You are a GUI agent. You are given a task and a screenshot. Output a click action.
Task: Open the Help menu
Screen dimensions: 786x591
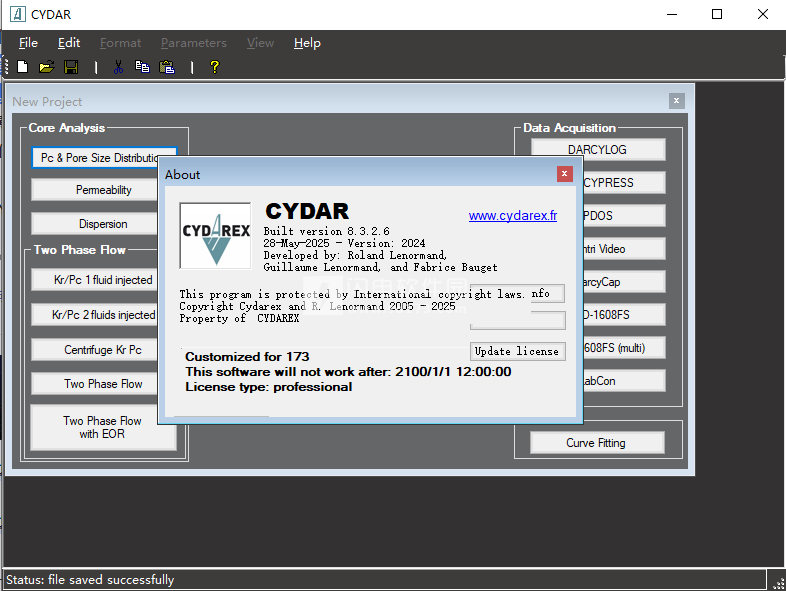coord(307,43)
